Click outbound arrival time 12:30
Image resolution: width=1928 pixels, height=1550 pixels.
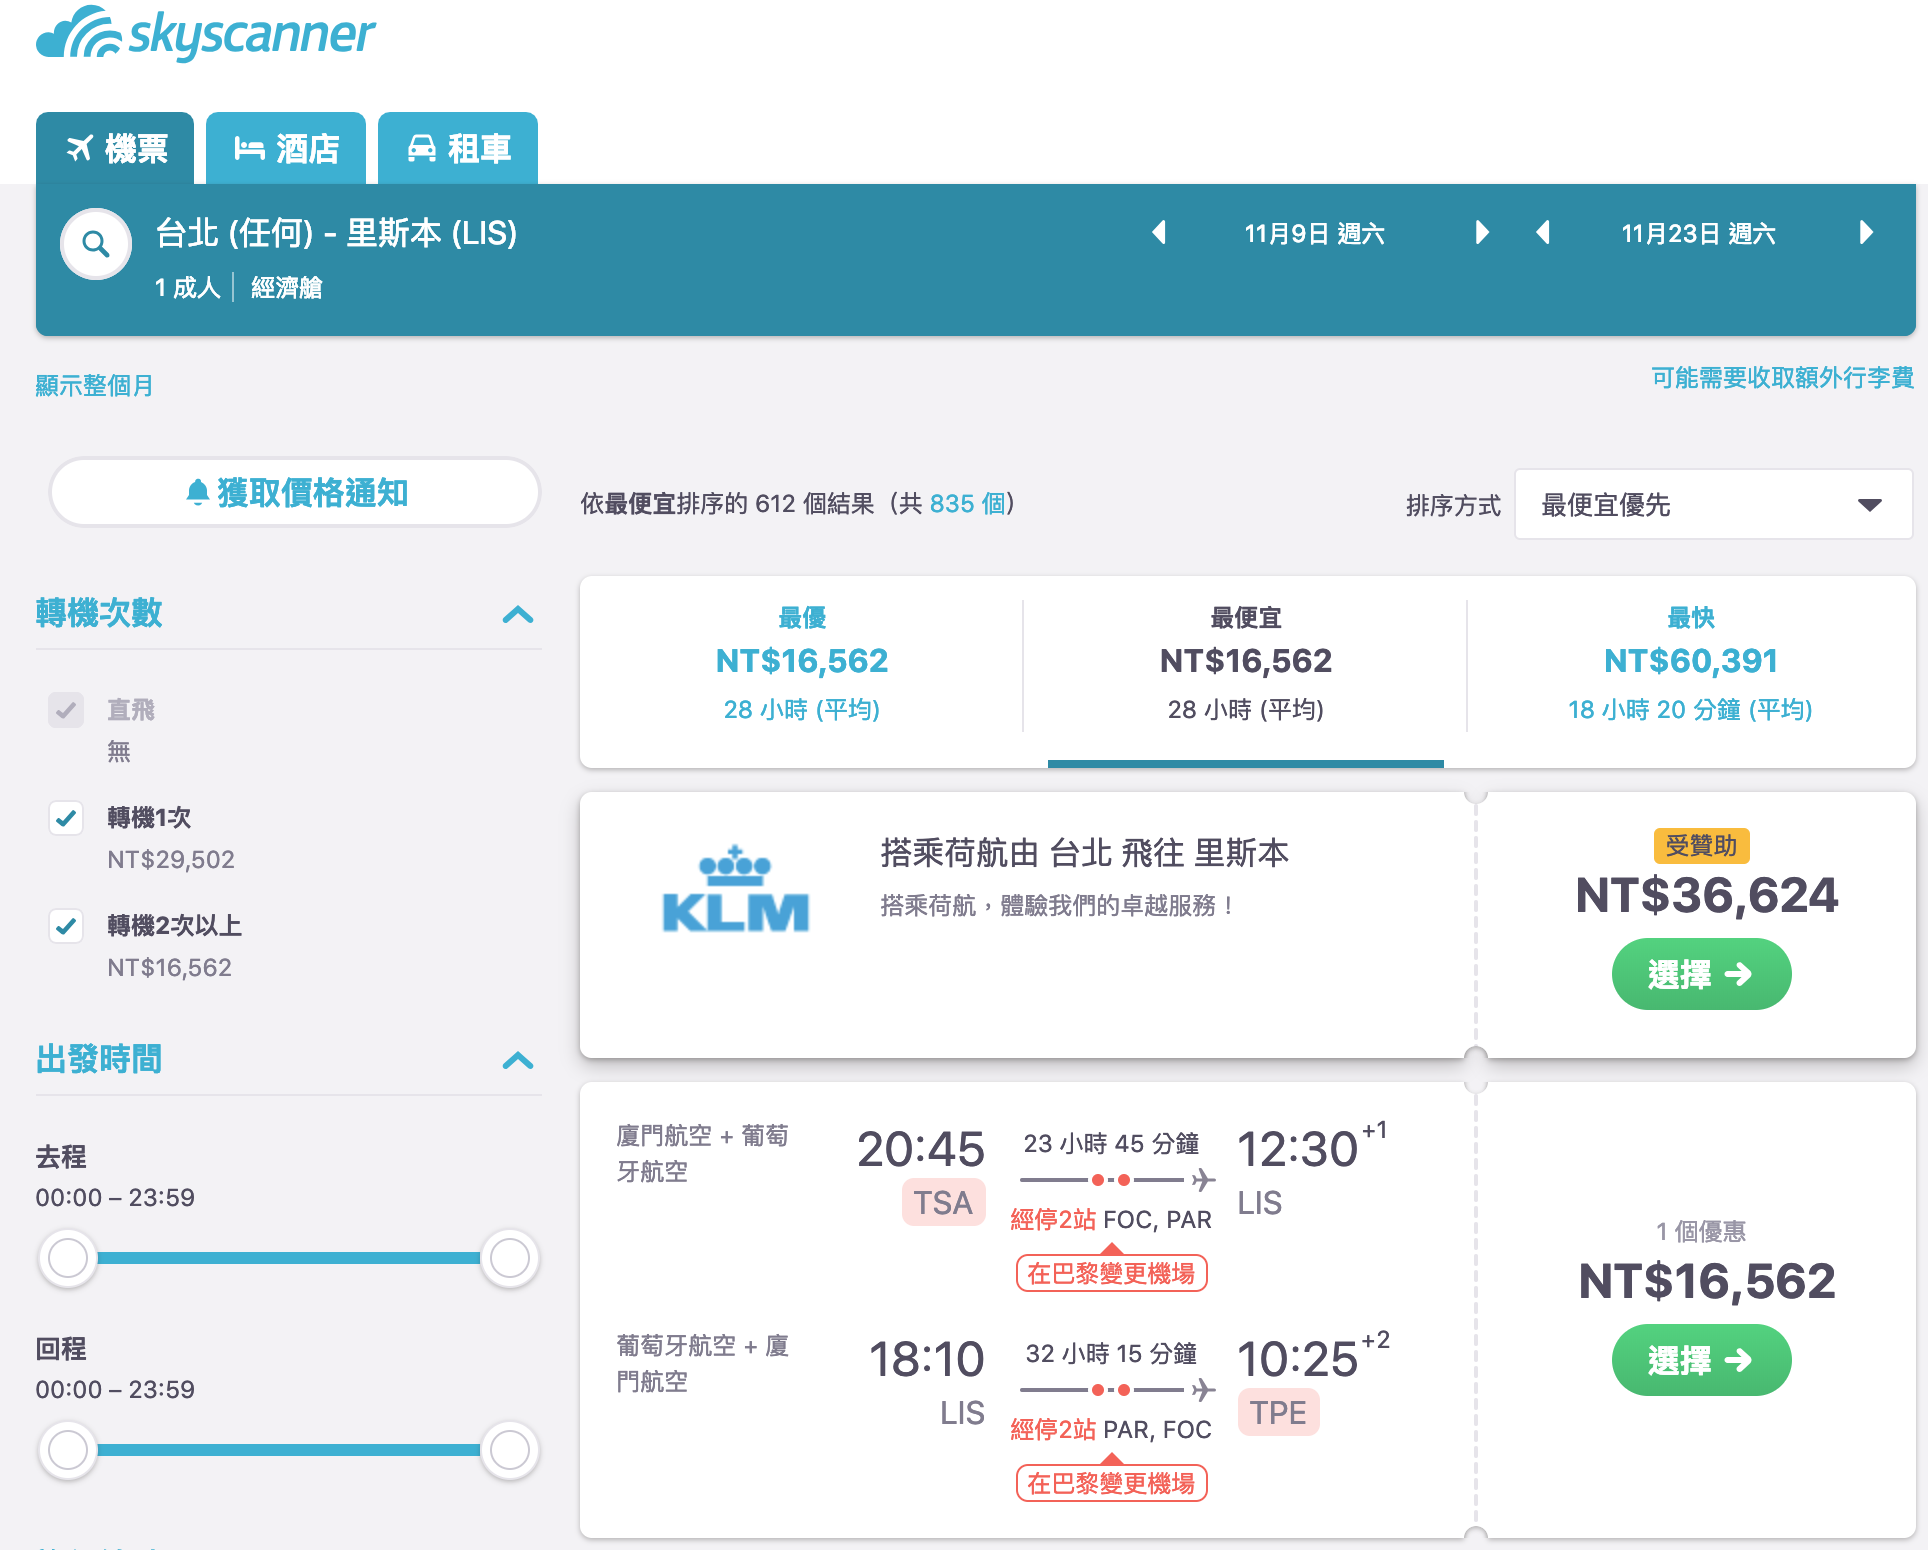click(1297, 1149)
